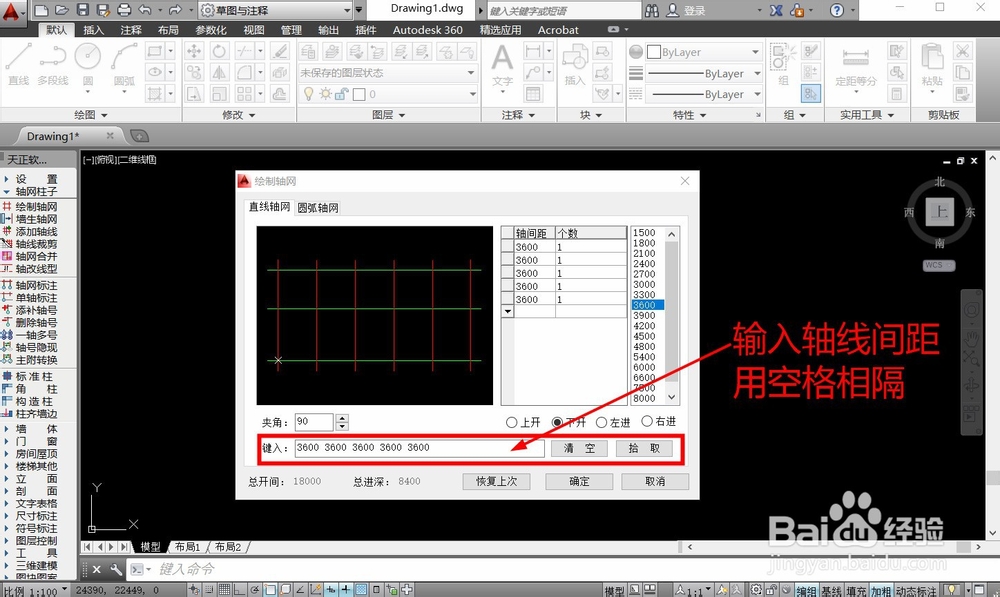Click the 取消 button

tap(655, 481)
